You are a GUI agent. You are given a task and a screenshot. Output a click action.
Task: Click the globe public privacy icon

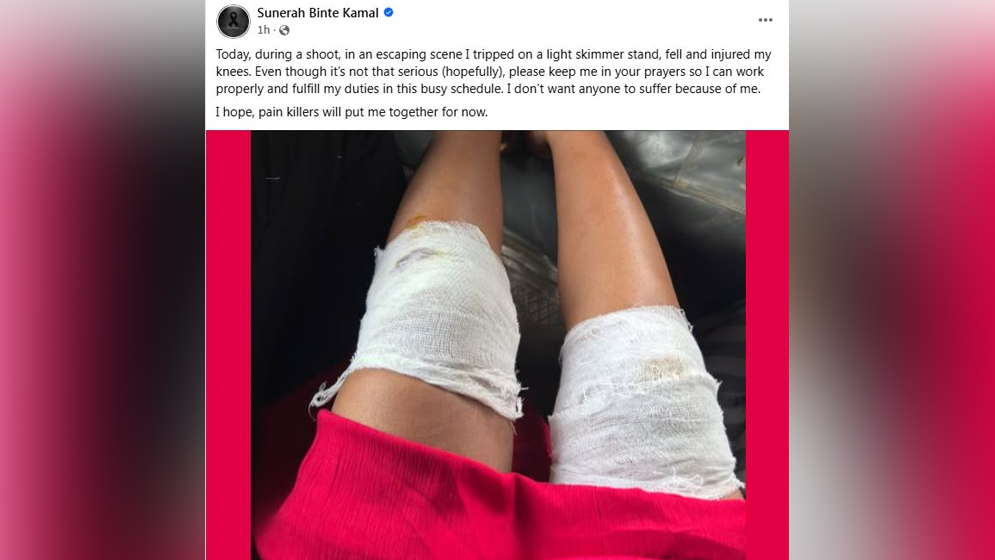[284, 30]
